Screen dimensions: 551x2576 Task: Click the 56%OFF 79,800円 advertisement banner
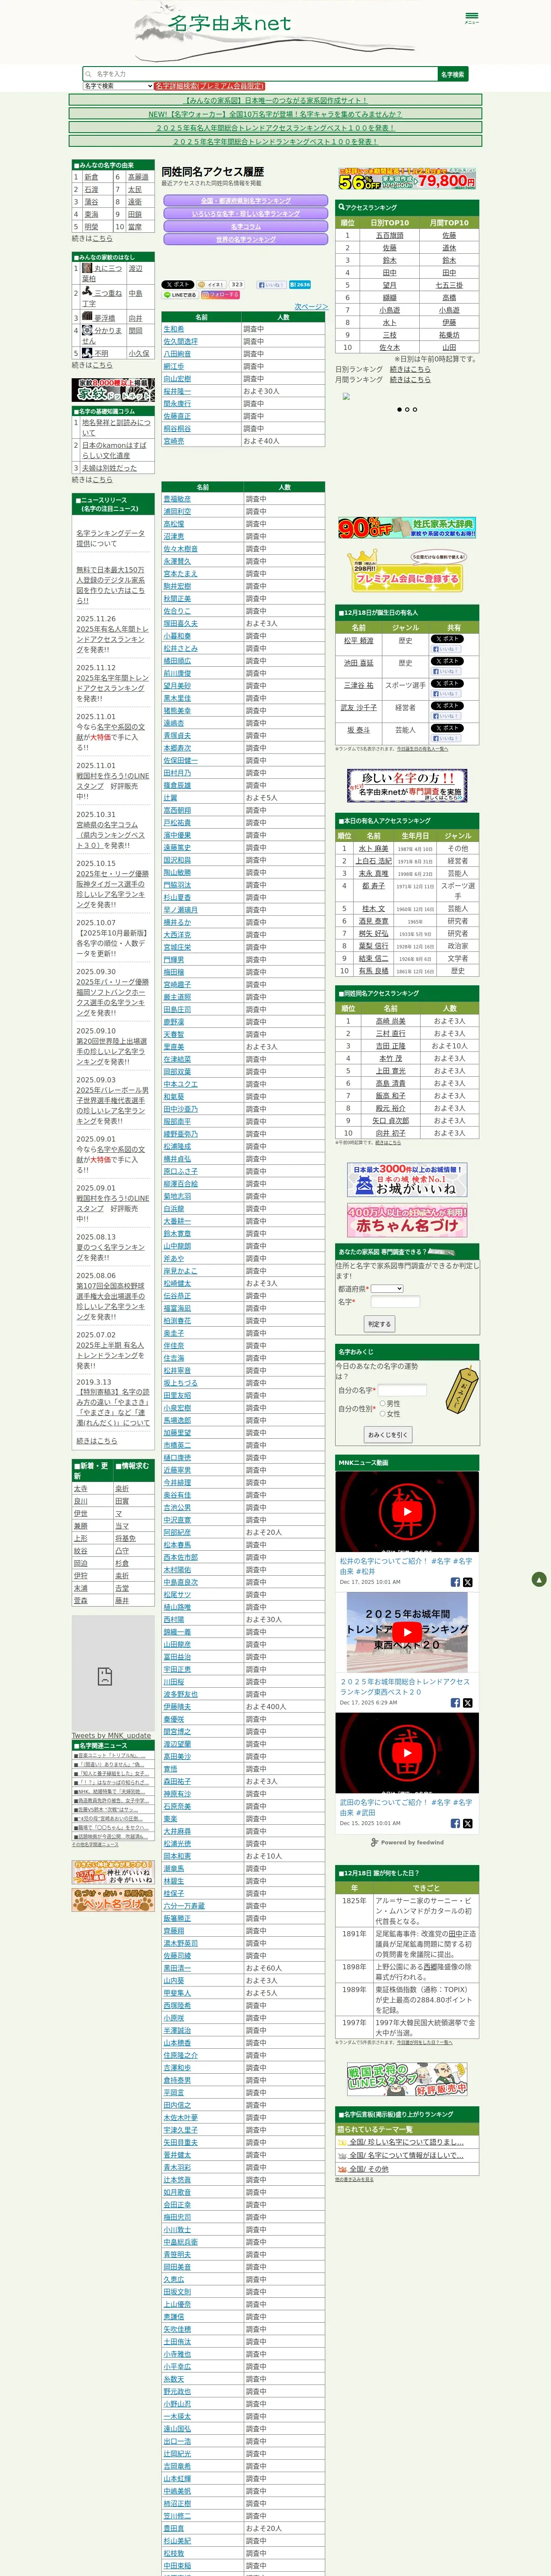(407, 179)
